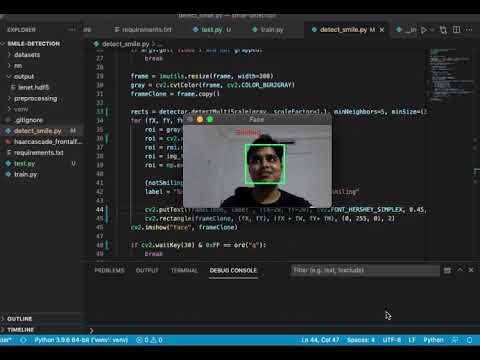Select the Python 3.9.6 interpreter status item

click(x=81, y=340)
